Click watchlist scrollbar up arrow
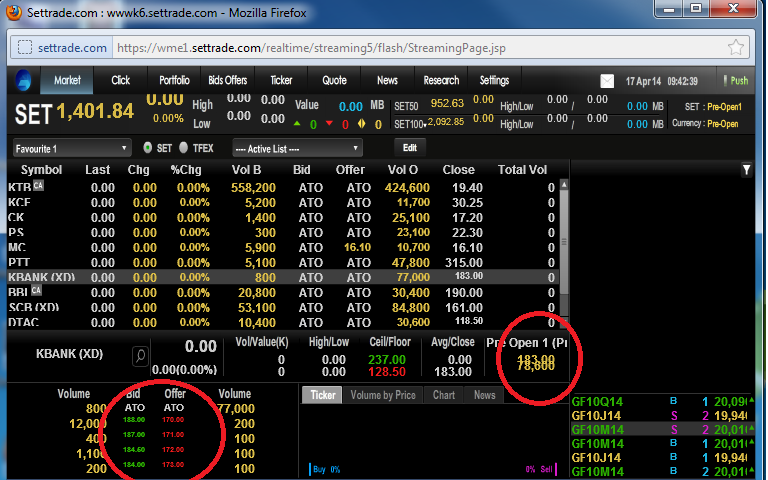 564,185
